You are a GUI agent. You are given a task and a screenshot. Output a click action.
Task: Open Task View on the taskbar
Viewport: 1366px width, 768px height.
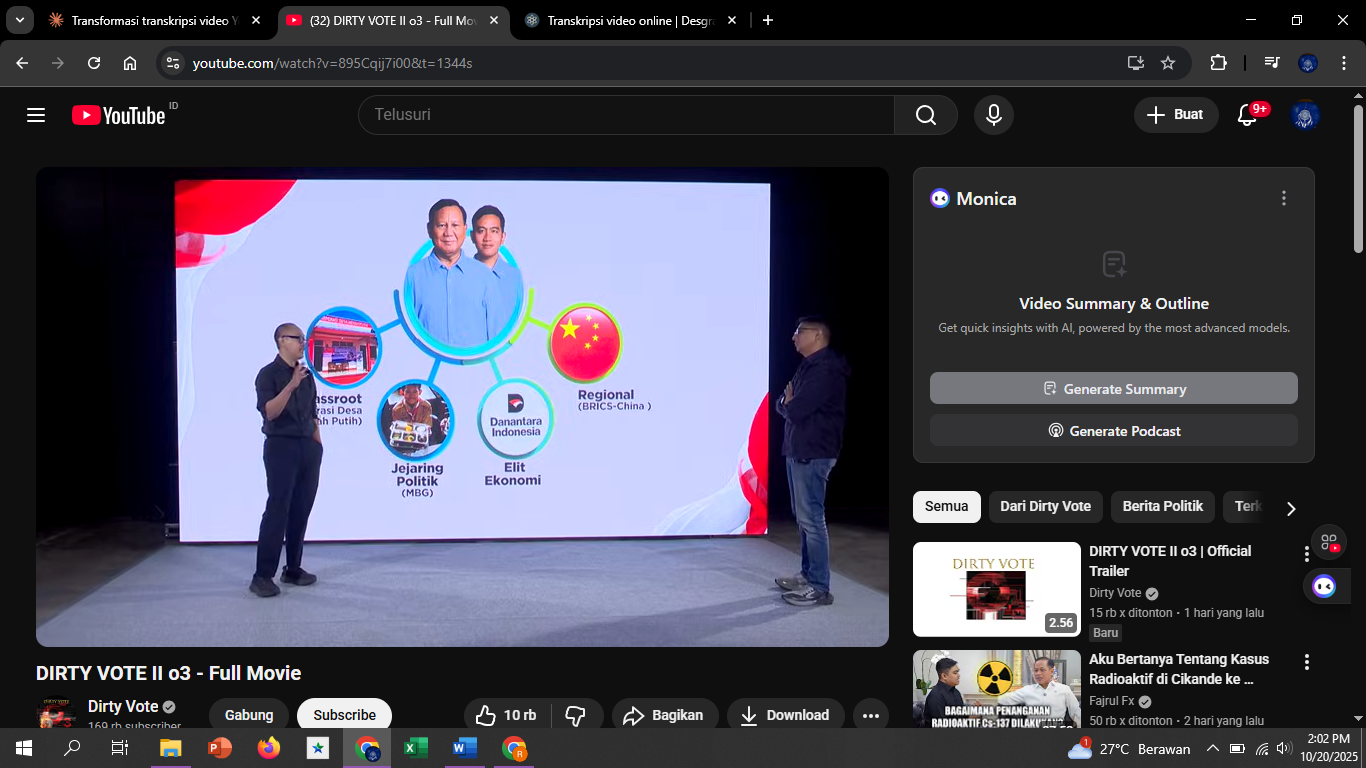click(120, 748)
